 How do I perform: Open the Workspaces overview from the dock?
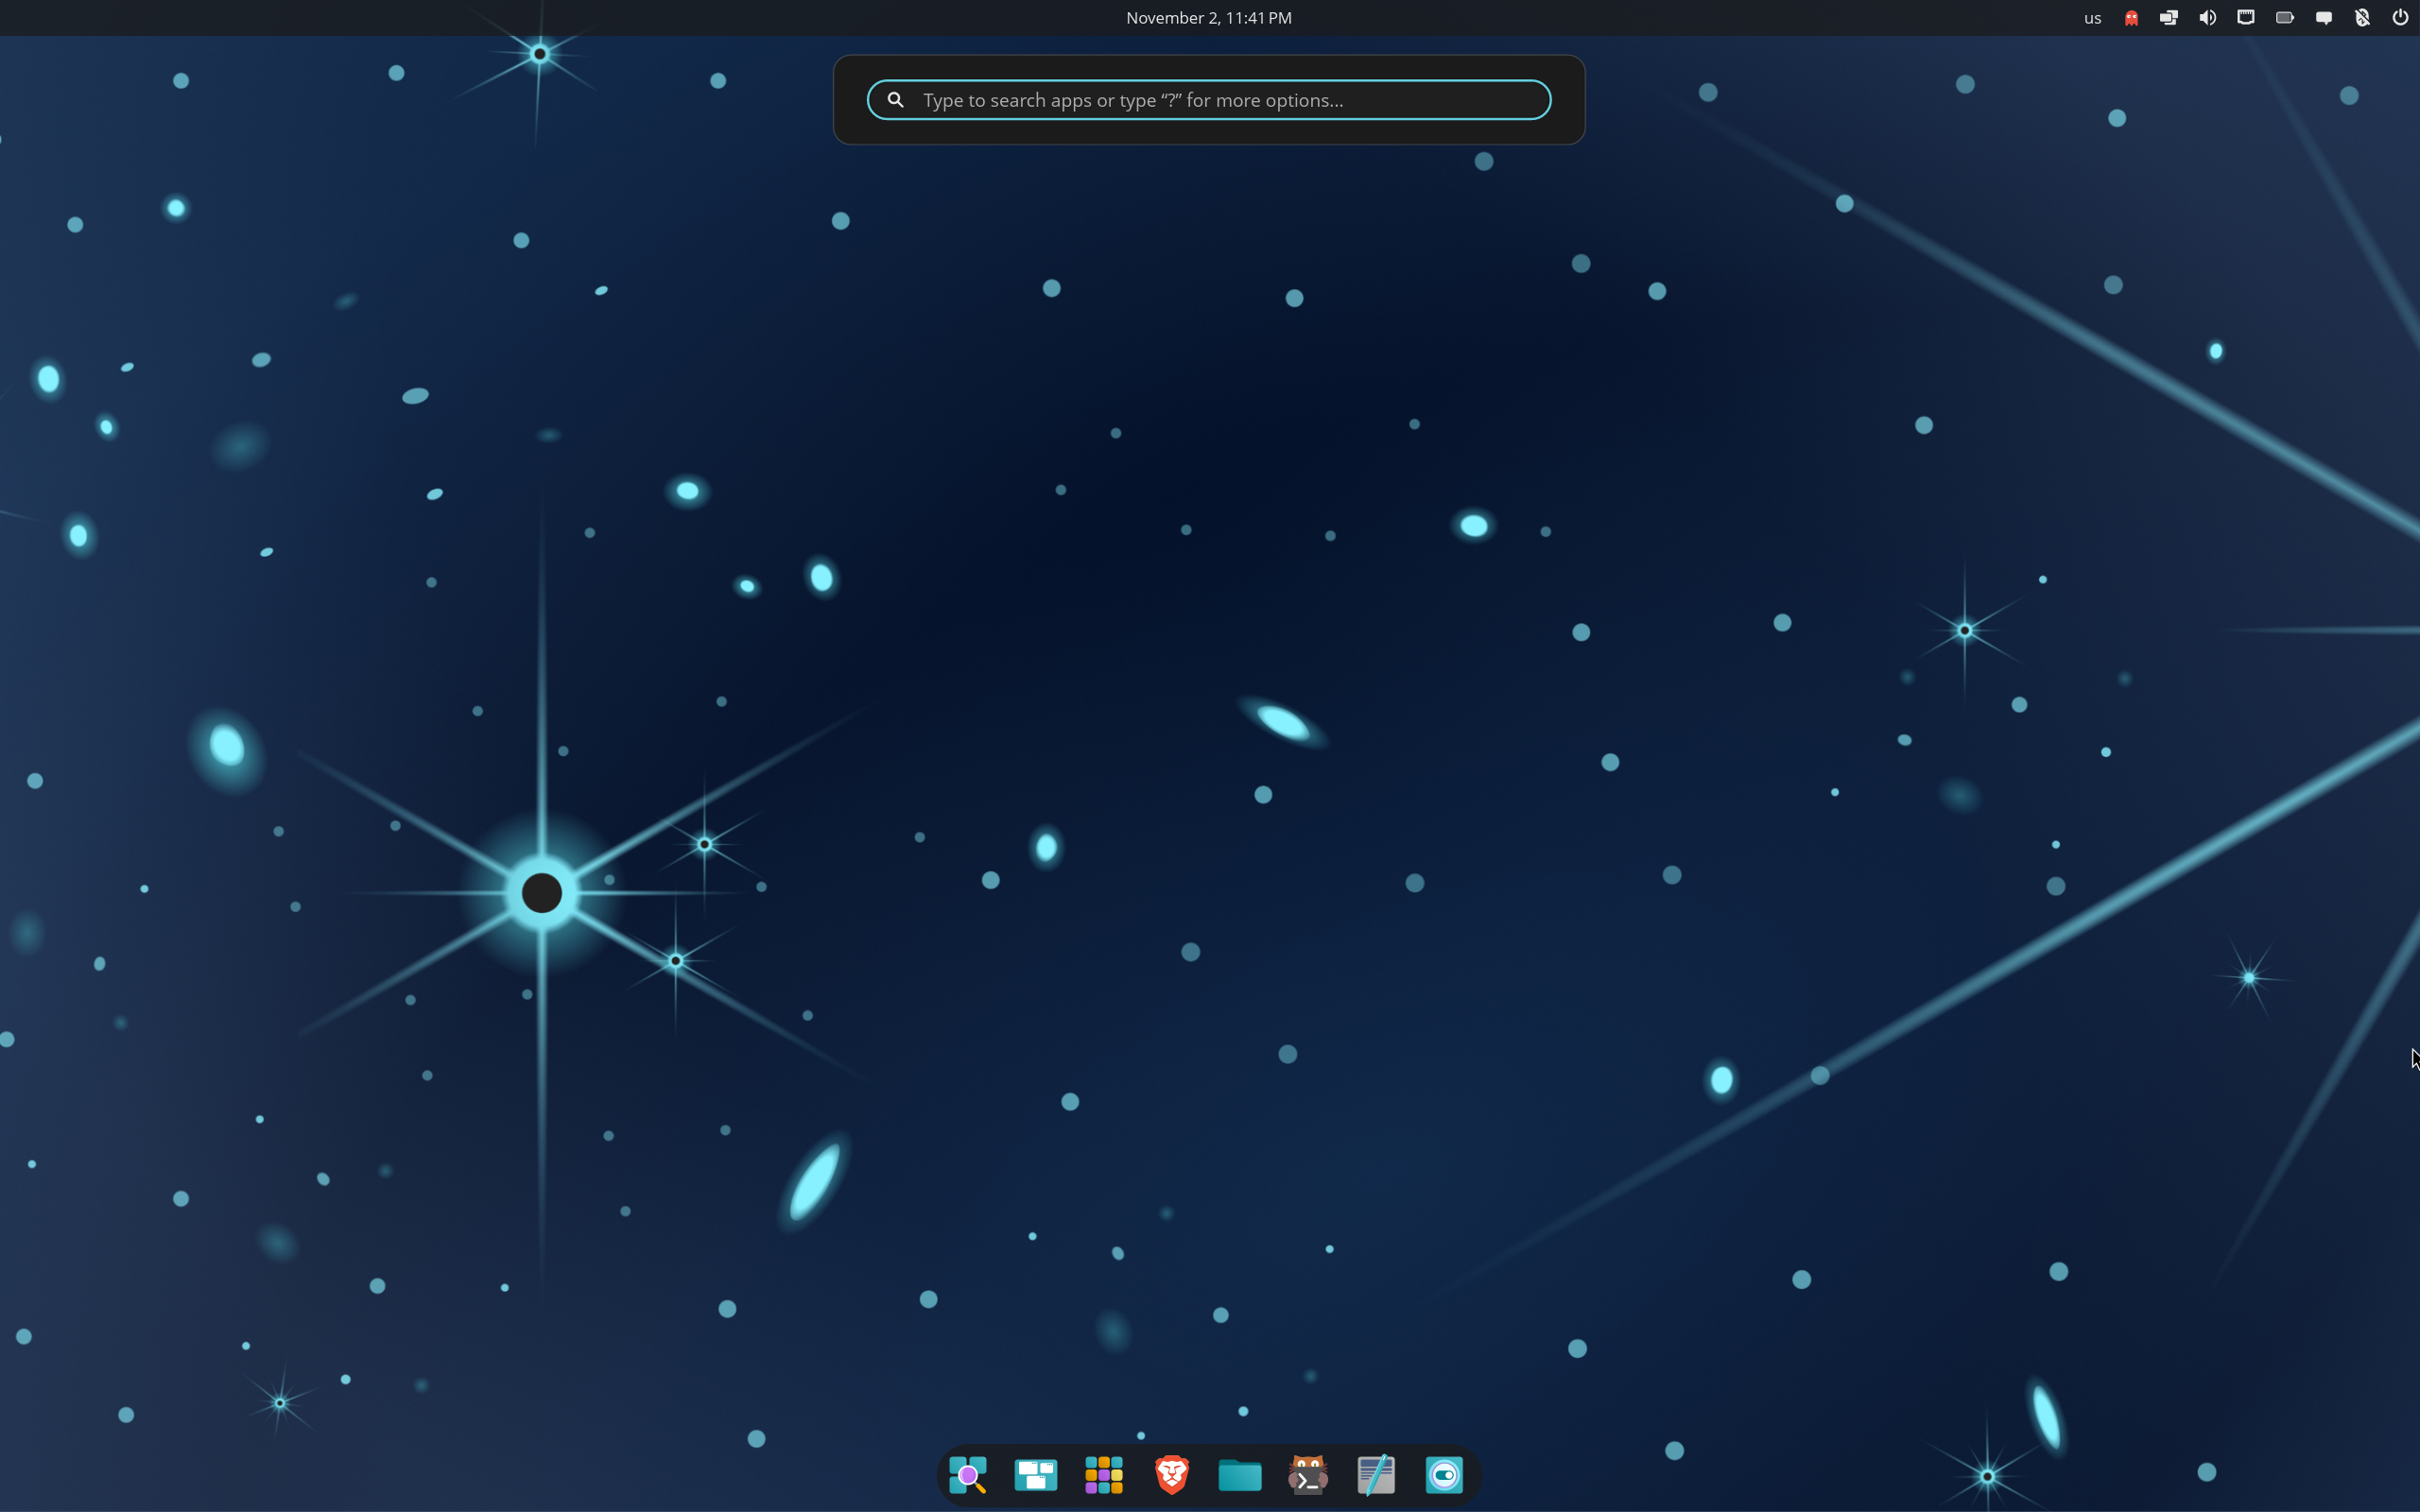pyautogui.click(x=1036, y=1475)
